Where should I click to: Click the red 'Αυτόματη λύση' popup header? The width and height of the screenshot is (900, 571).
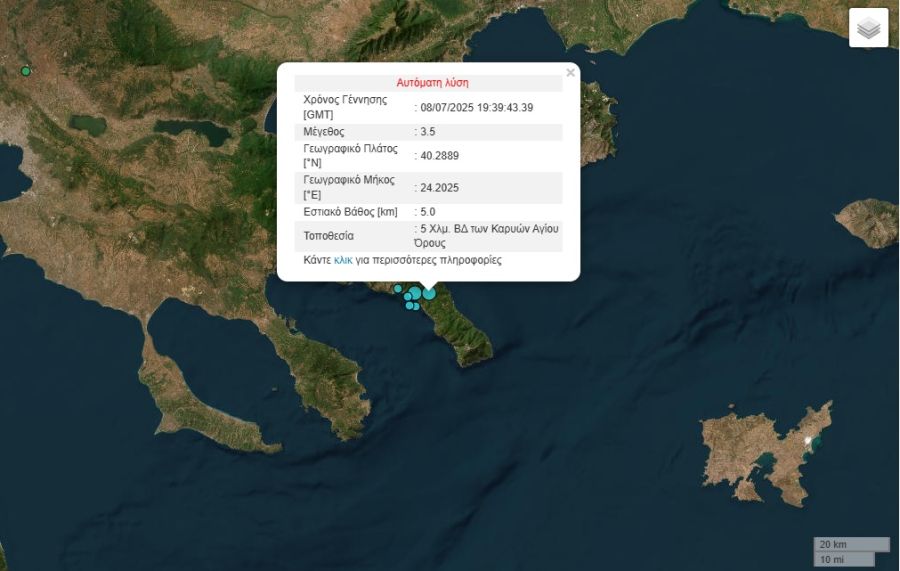point(432,83)
